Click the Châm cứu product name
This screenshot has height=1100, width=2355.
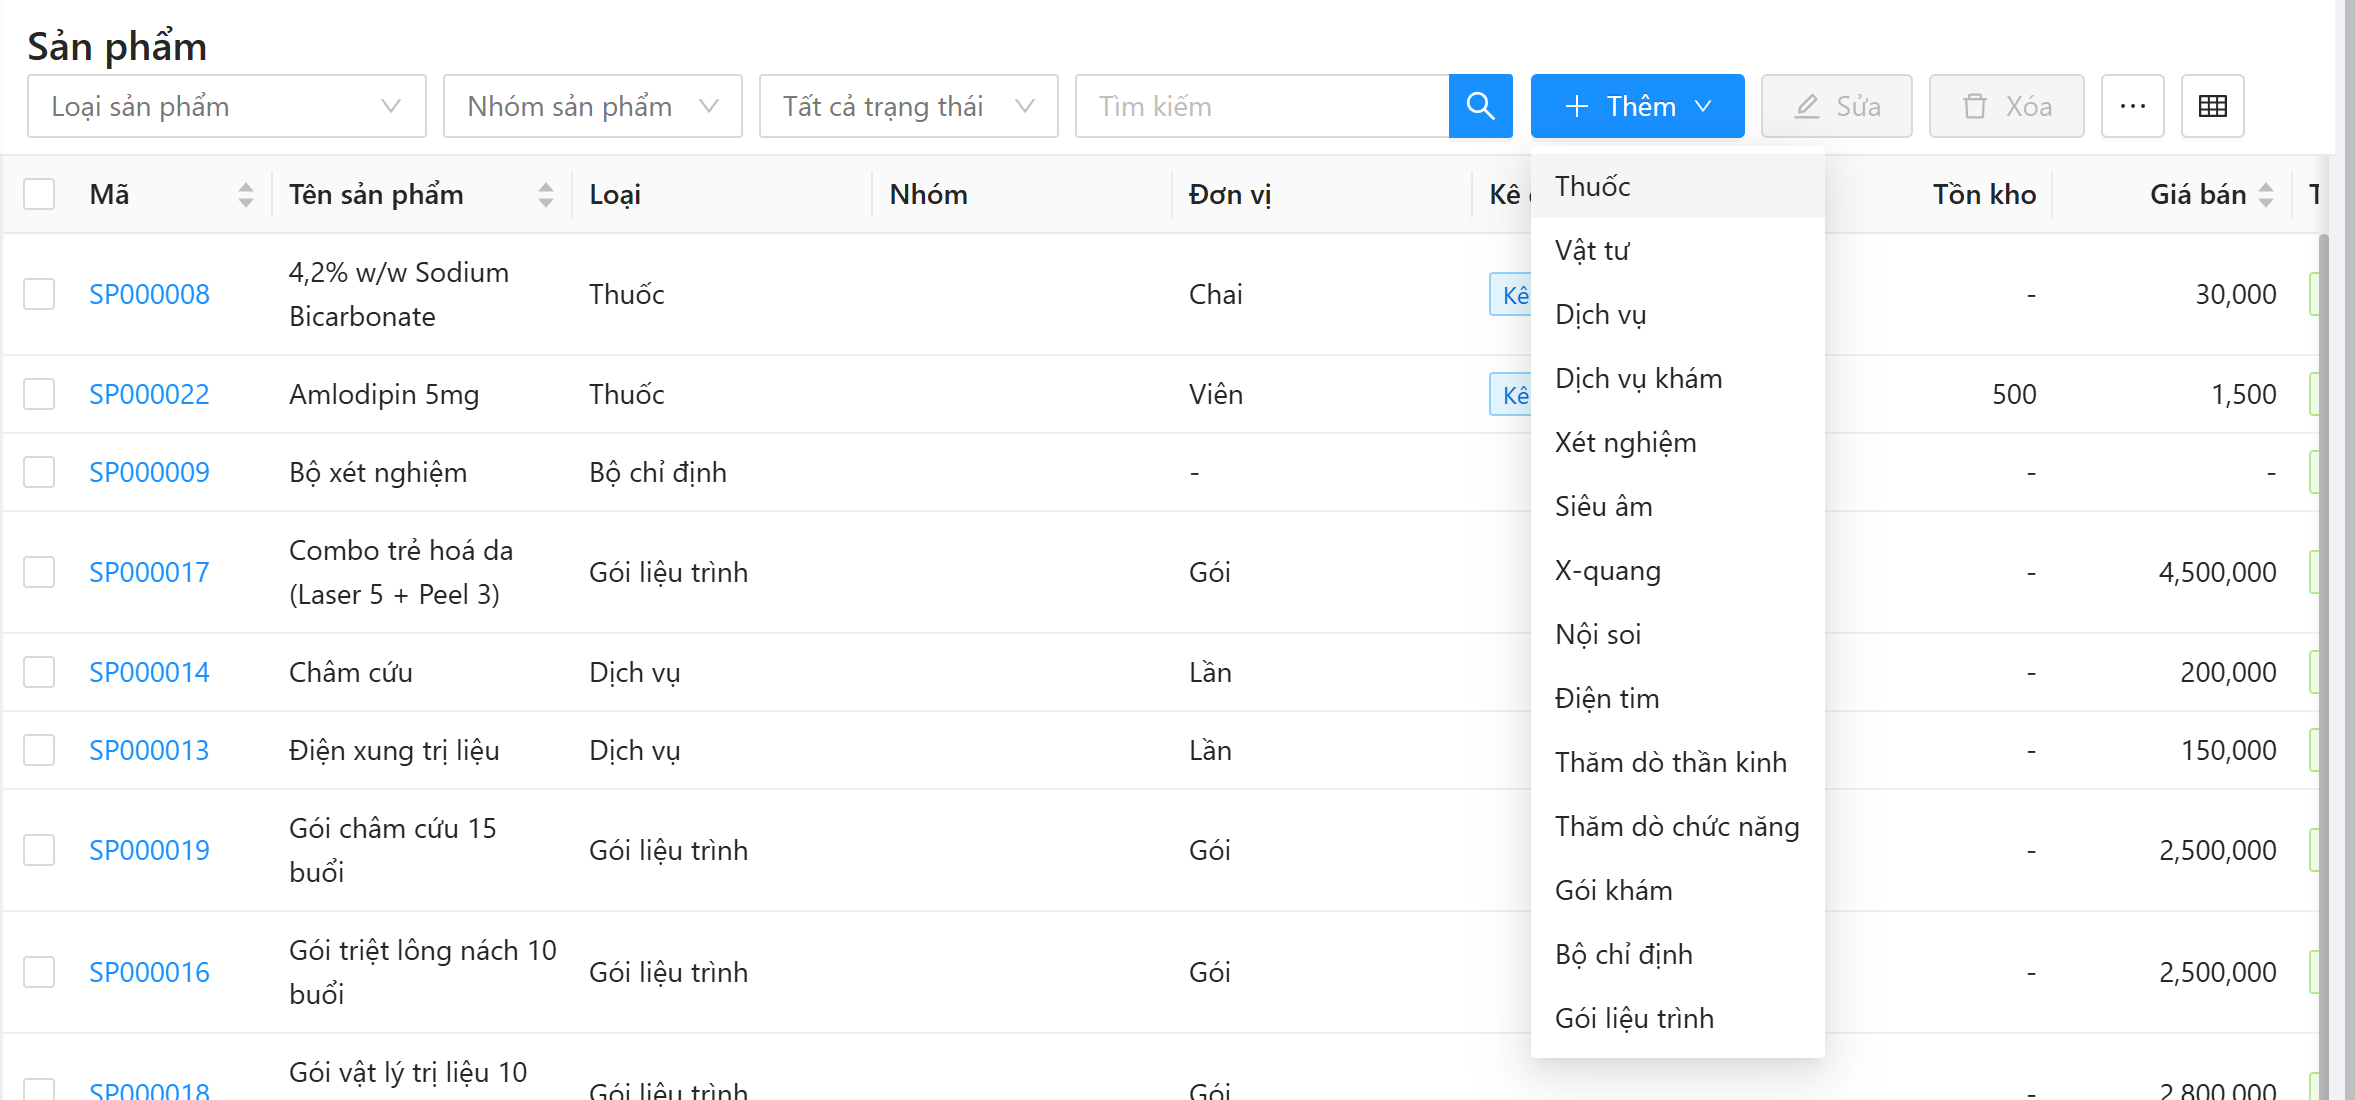pos(351,672)
